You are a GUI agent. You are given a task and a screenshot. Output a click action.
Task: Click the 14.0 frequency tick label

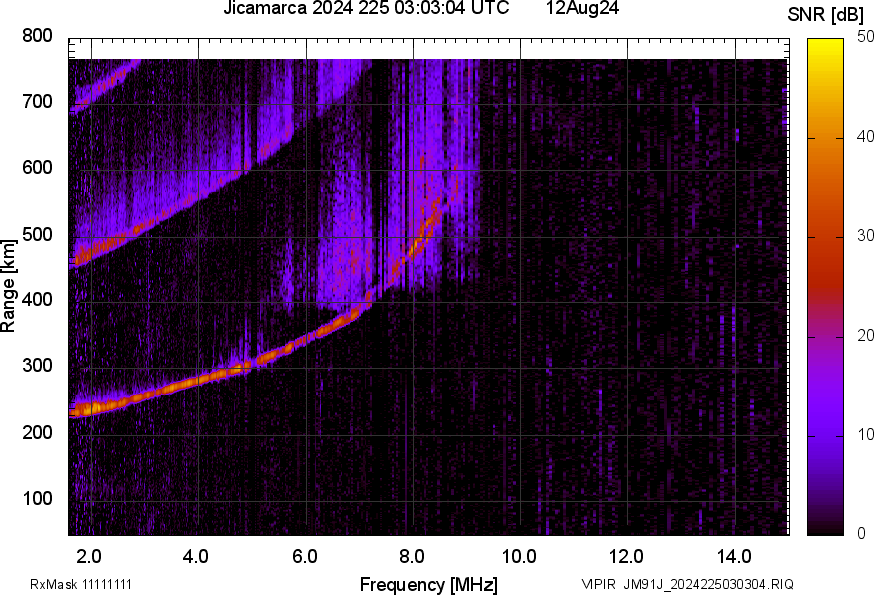(734, 556)
